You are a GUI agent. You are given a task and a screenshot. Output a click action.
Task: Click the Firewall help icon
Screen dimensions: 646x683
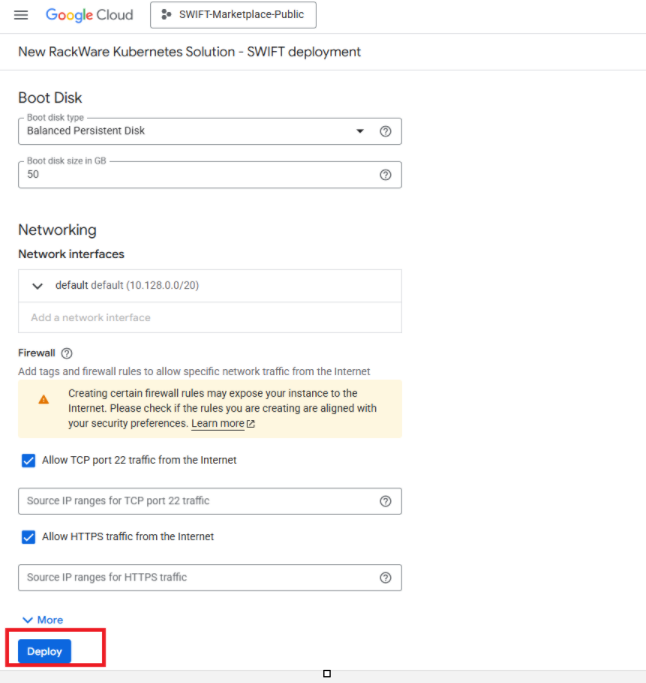click(67, 353)
